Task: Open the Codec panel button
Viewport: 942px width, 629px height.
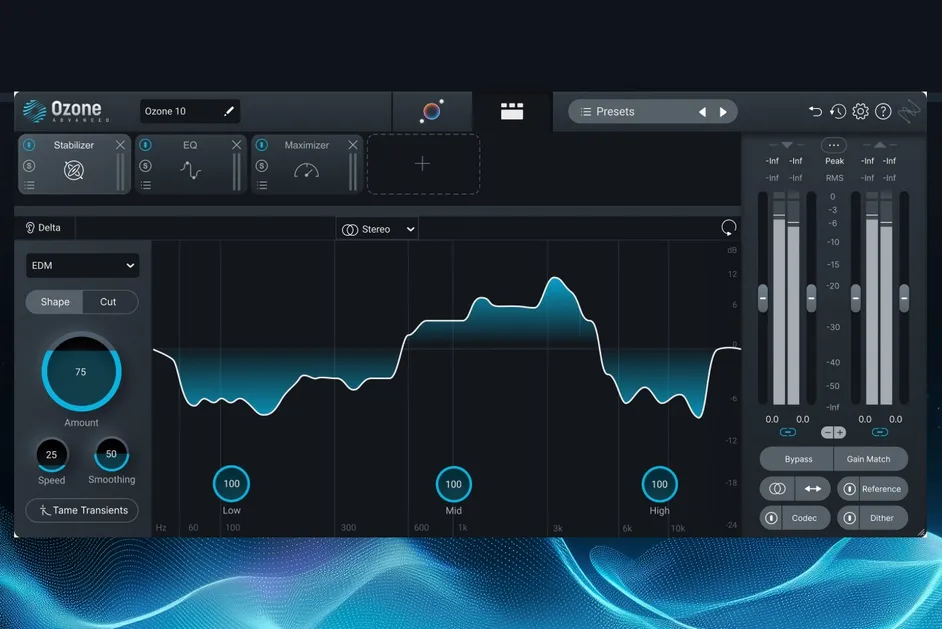Action: 804,518
